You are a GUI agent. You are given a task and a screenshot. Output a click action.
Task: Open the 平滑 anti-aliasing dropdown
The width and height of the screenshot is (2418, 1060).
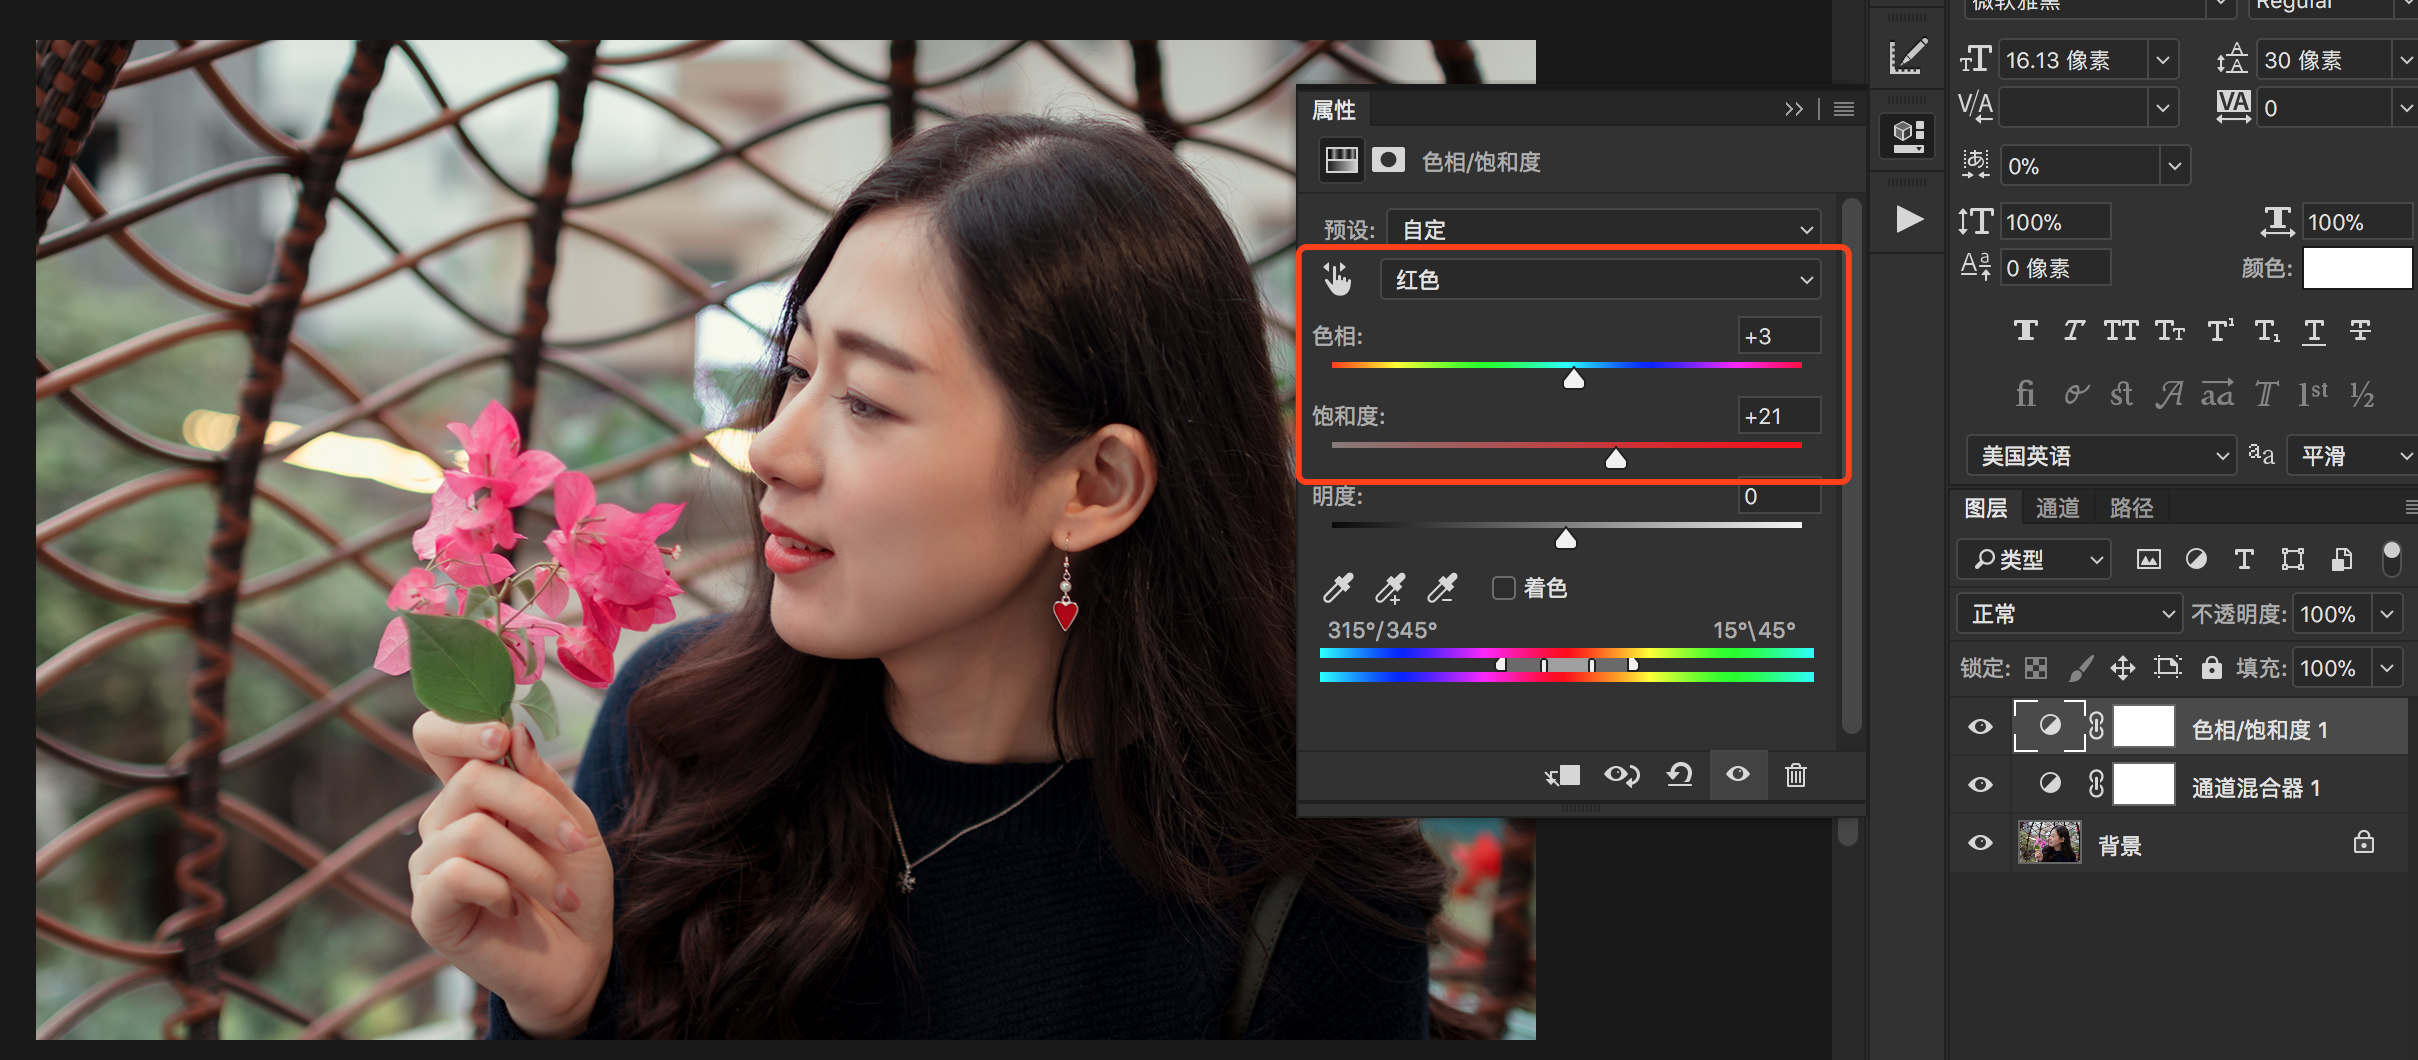tap(2352, 456)
